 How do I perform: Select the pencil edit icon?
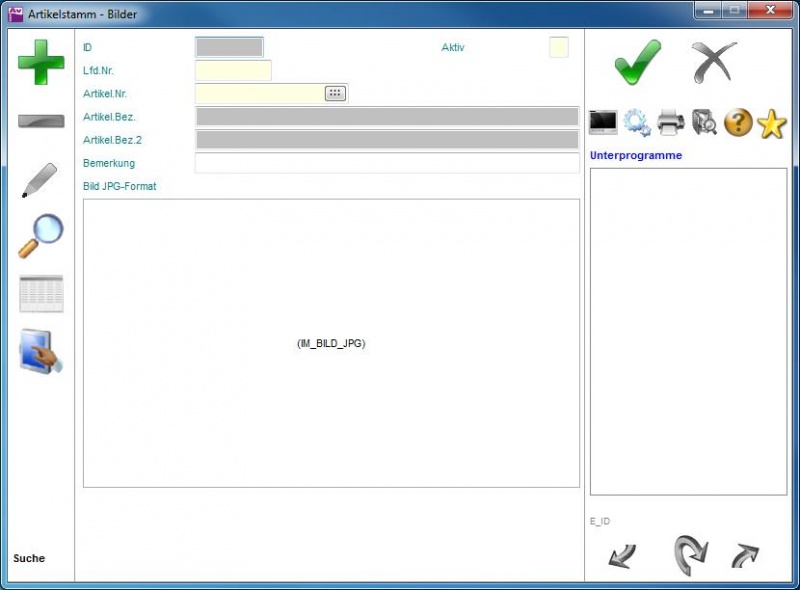(x=40, y=180)
